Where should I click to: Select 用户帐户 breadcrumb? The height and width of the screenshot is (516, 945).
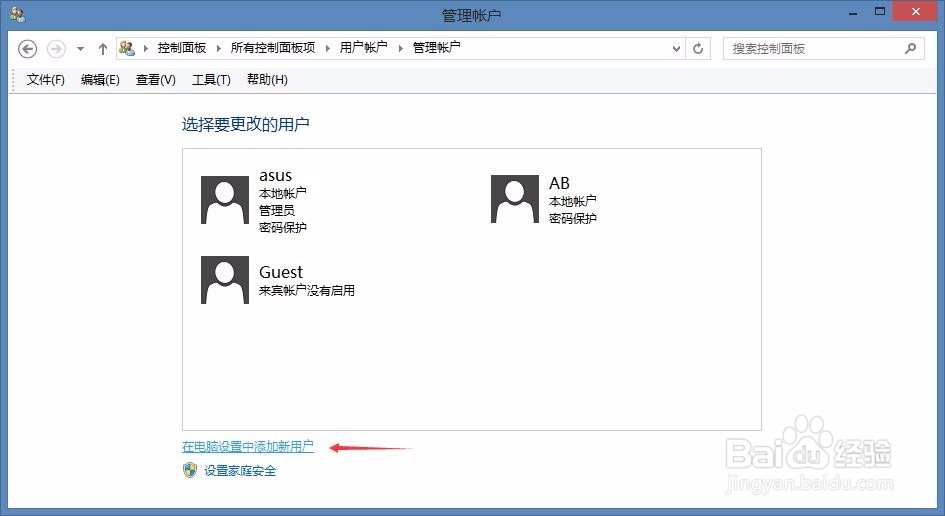coord(363,48)
